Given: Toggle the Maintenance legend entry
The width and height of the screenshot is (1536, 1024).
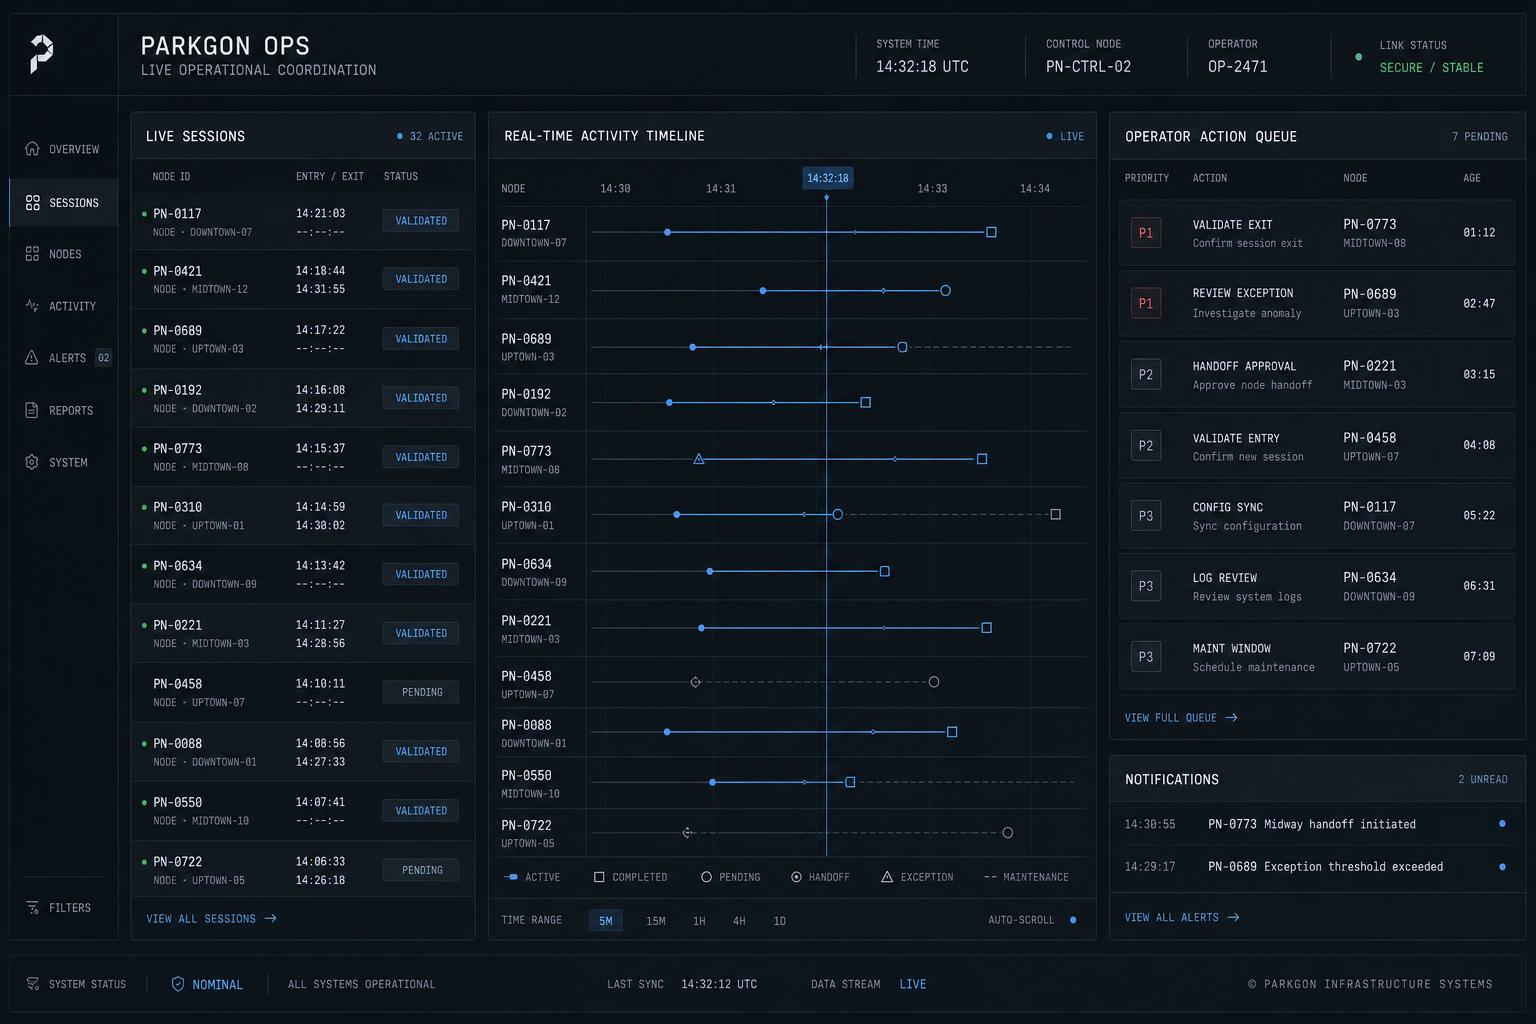Looking at the screenshot, I should coord(1026,877).
